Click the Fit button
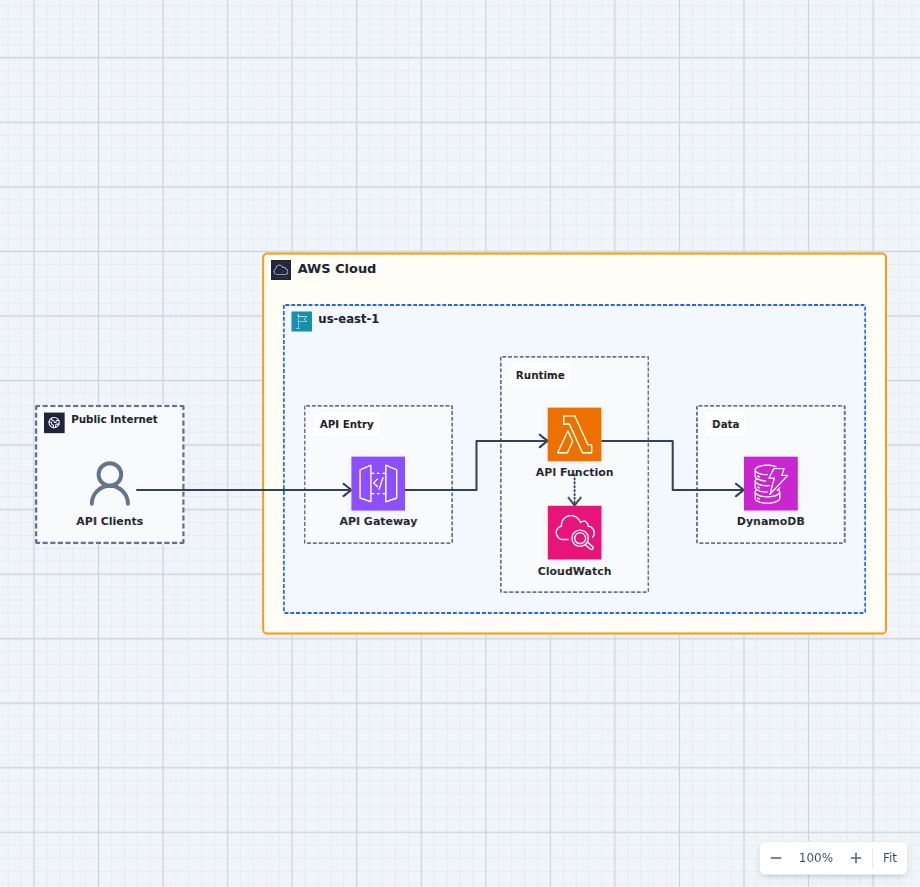Image resolution: width=920 pixels, height=887 pixels. point(889,858)
